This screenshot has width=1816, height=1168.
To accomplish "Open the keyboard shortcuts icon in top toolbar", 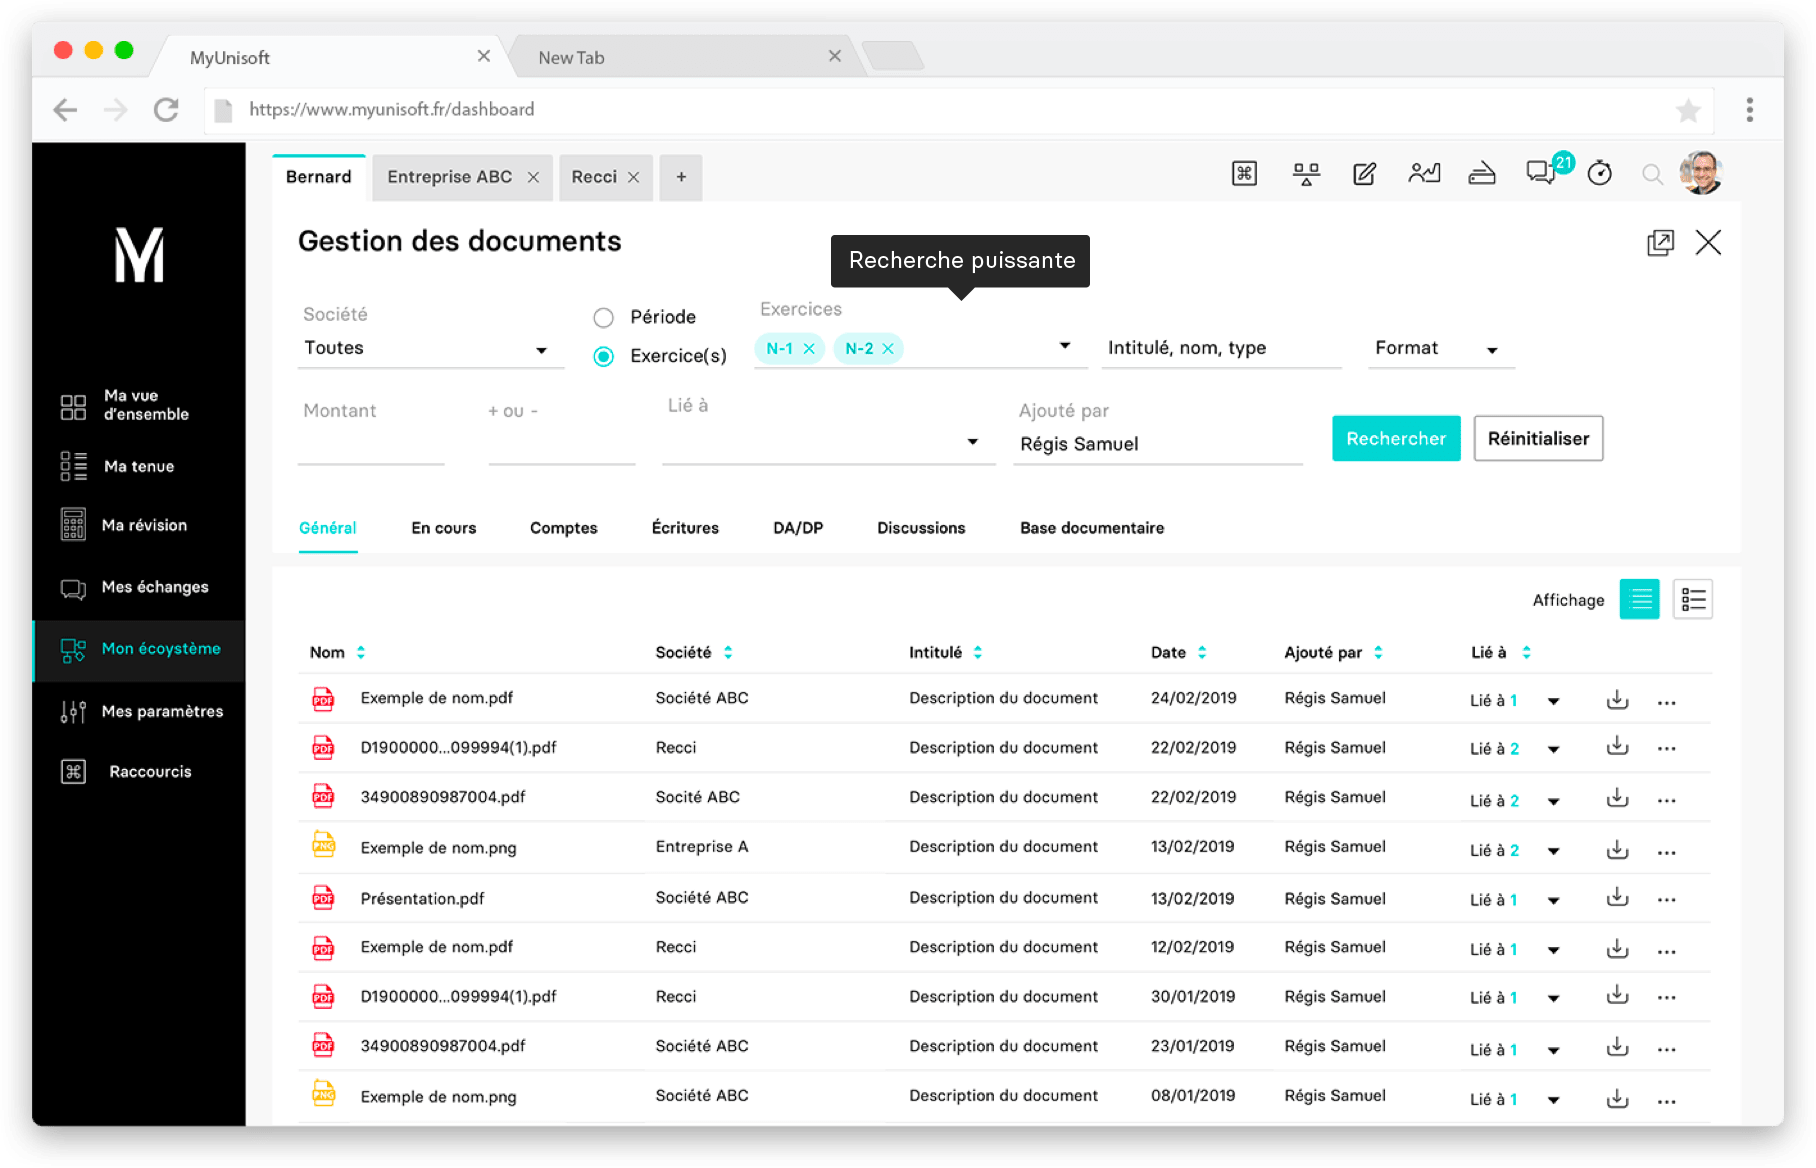I will tap(1244, 174).
